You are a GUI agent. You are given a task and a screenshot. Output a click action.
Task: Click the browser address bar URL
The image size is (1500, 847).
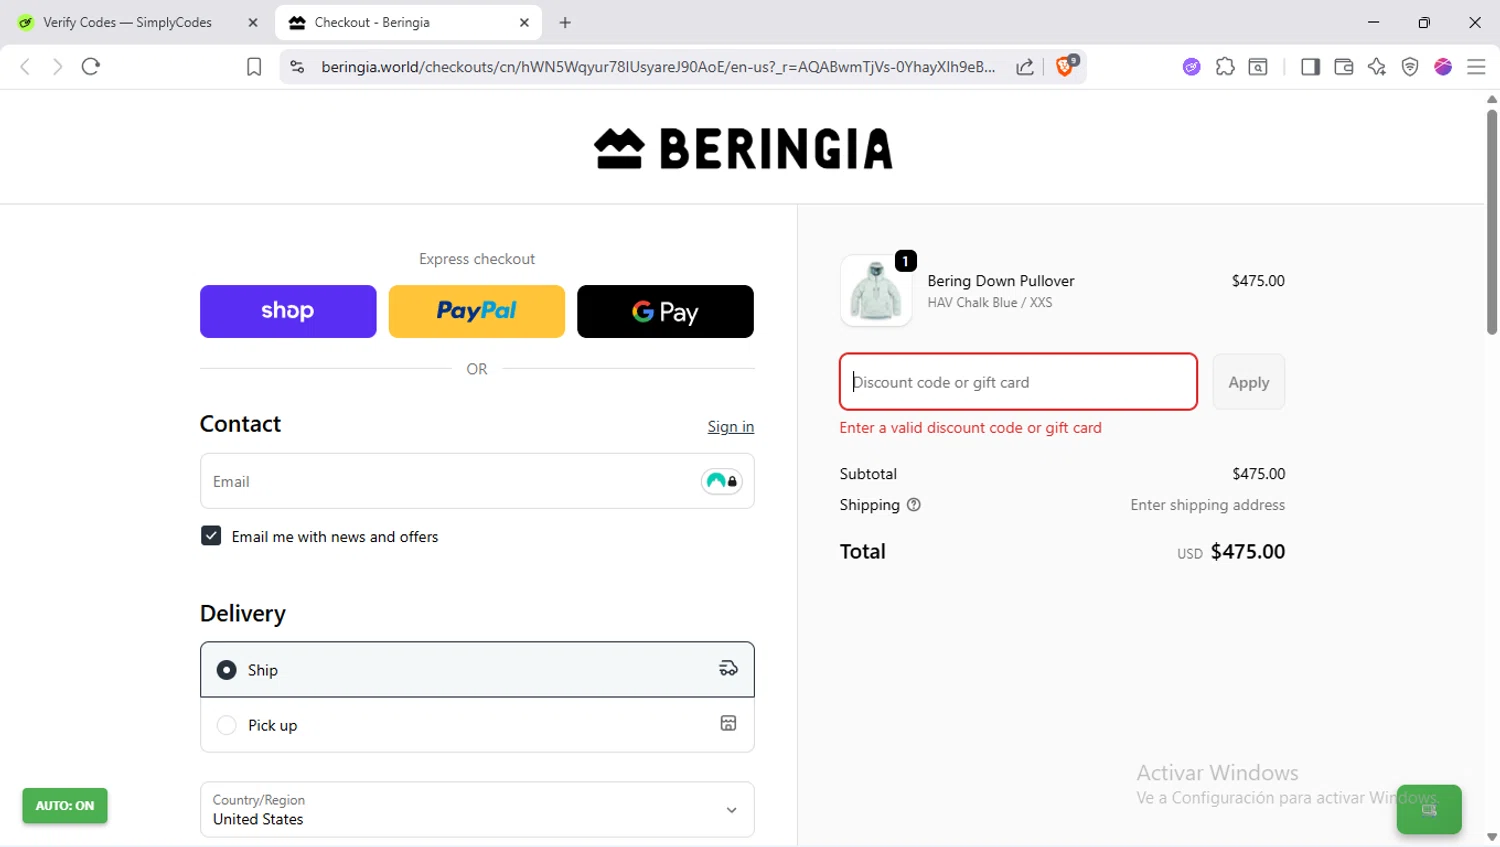tap(658, 67)
